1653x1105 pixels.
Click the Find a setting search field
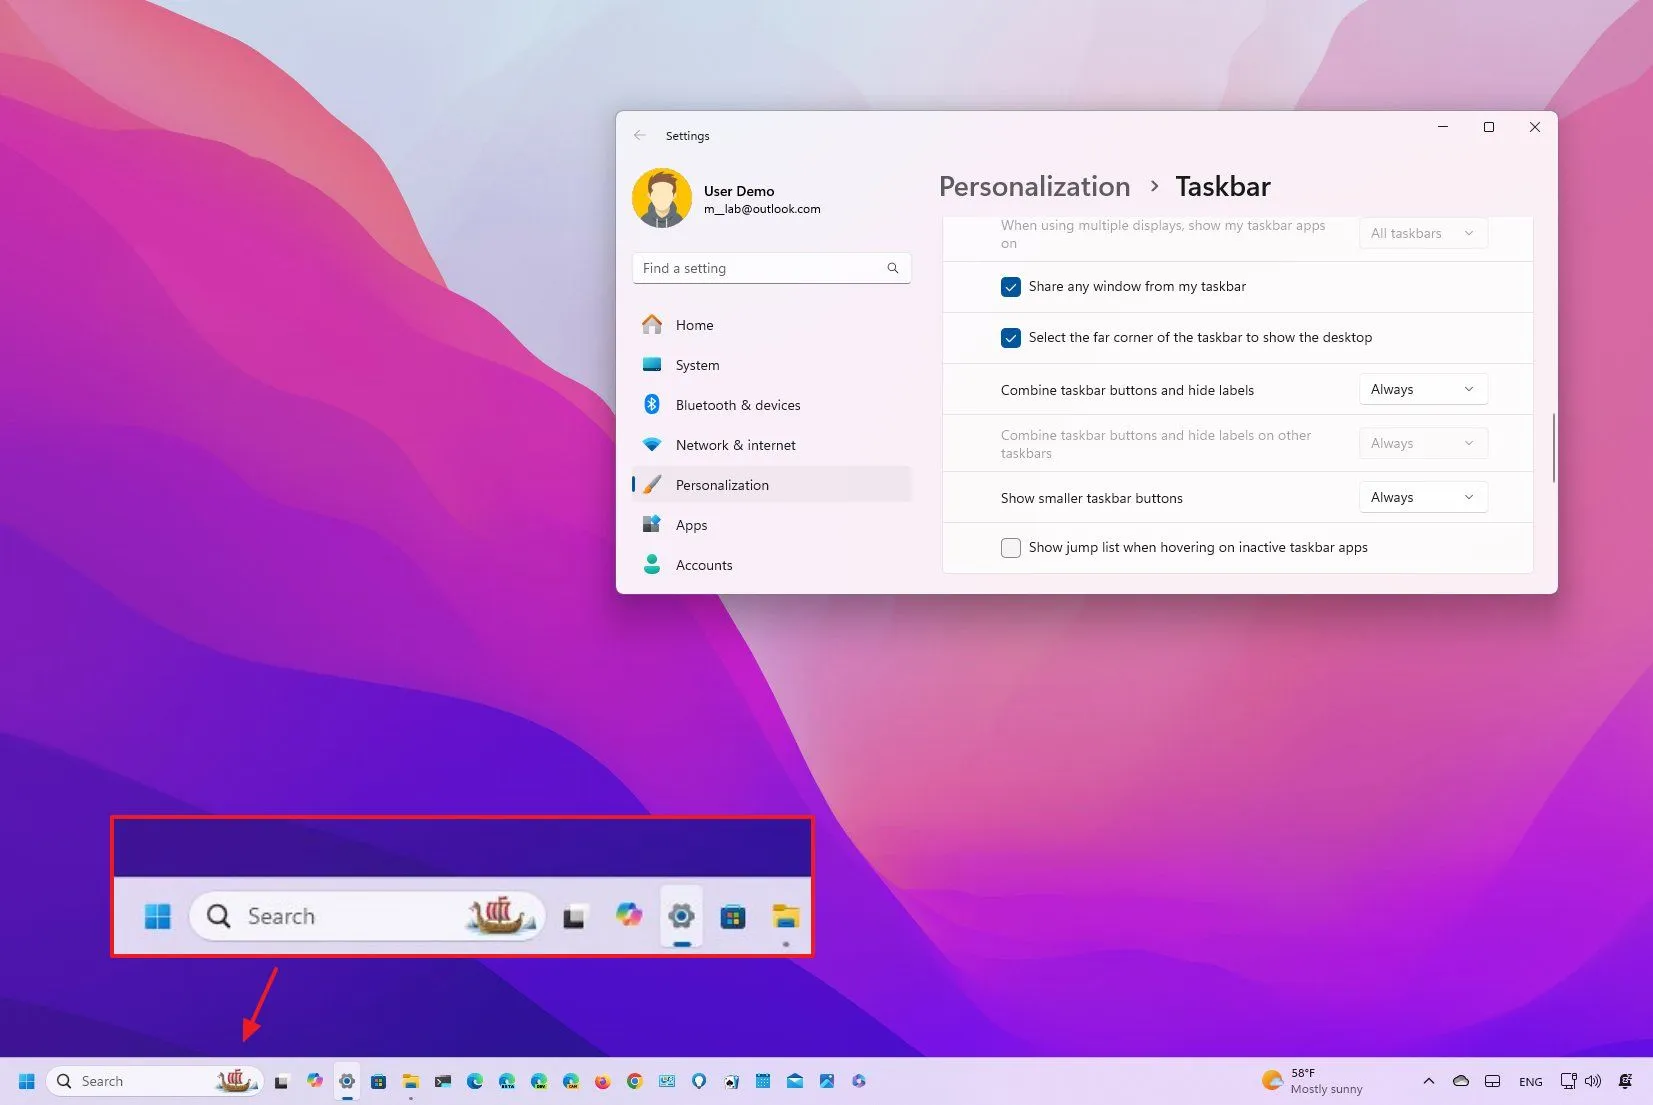click(772, 268)
